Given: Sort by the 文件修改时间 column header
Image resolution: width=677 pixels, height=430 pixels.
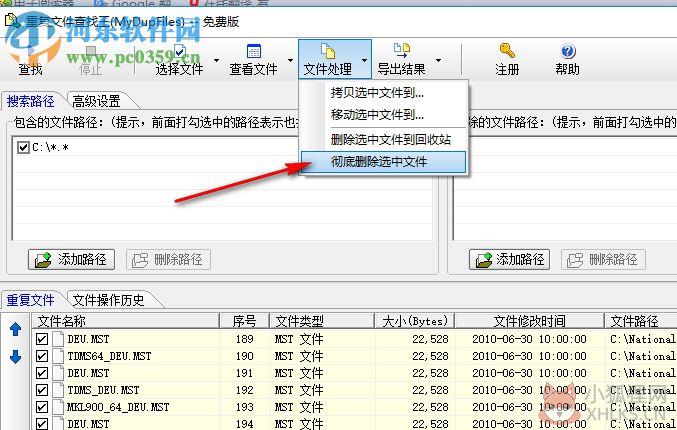Looking at the screenshot, I should click(x=529, y=321).
